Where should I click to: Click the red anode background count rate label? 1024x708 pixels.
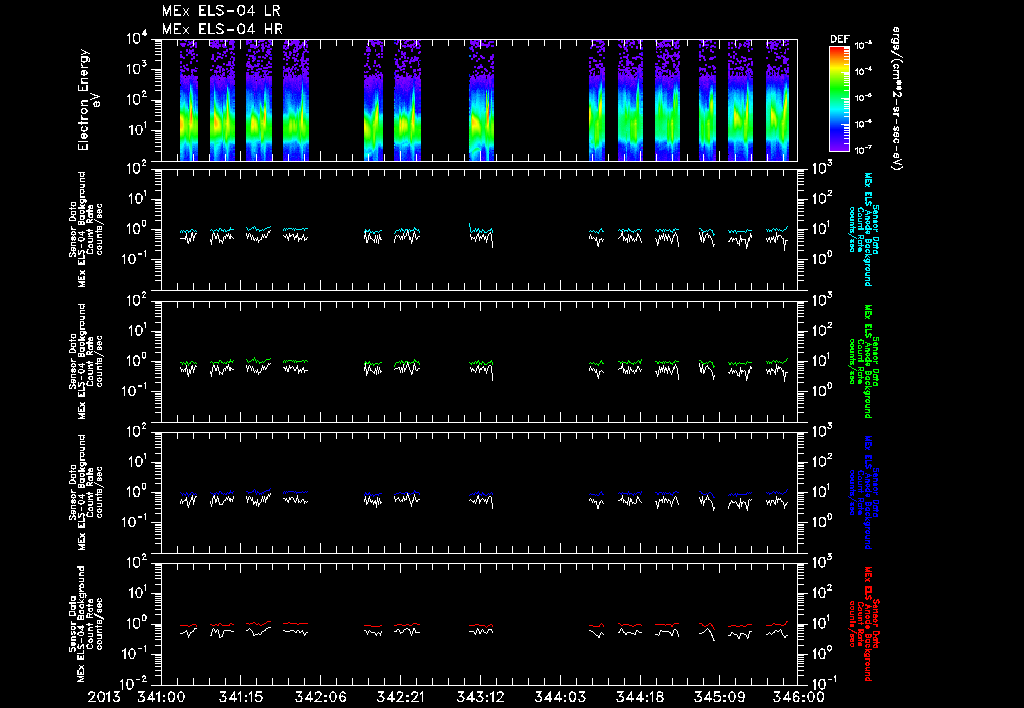863,624
